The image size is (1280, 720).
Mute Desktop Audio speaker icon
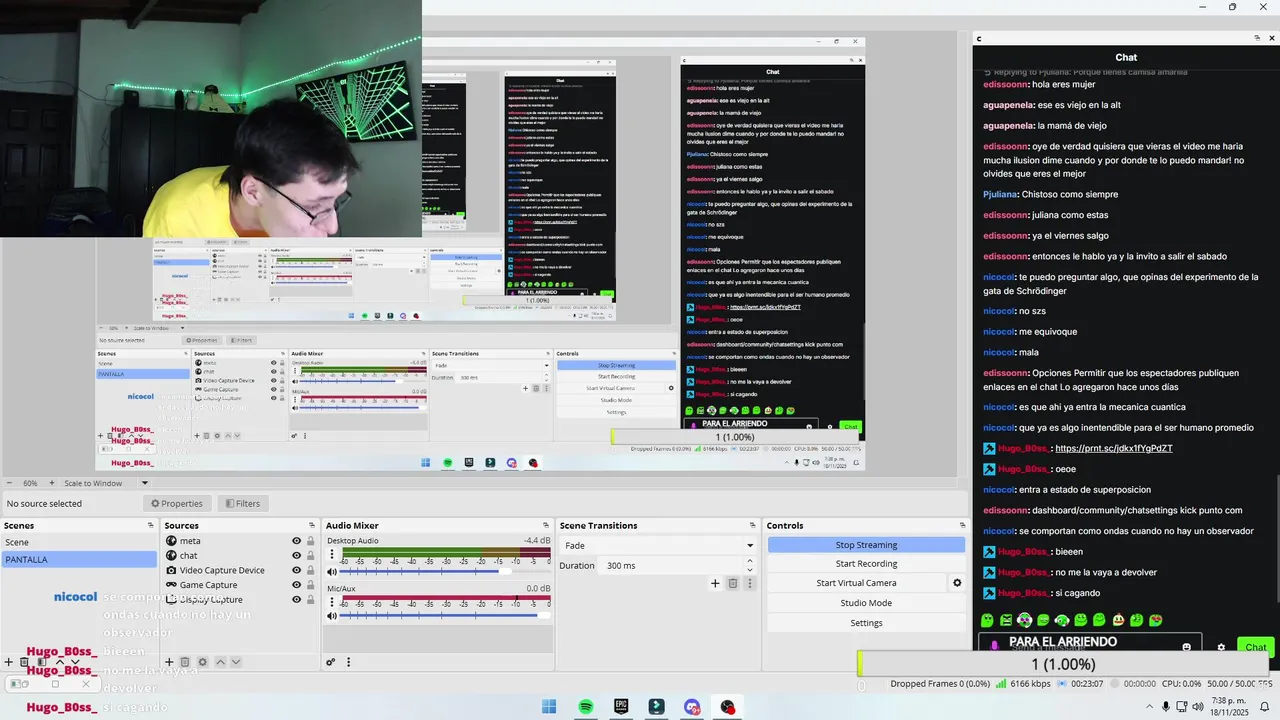coord(332,572)
